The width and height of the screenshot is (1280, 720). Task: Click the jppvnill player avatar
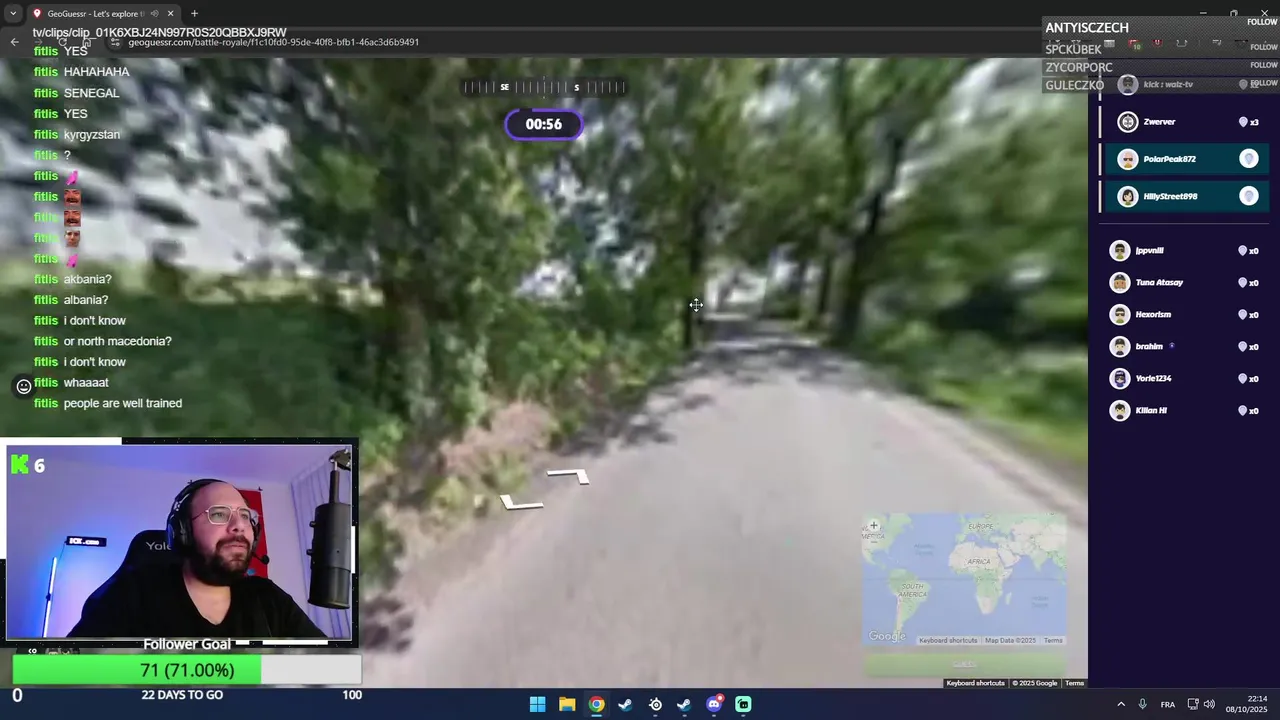pyautogui.click(x=1120, y=251)
